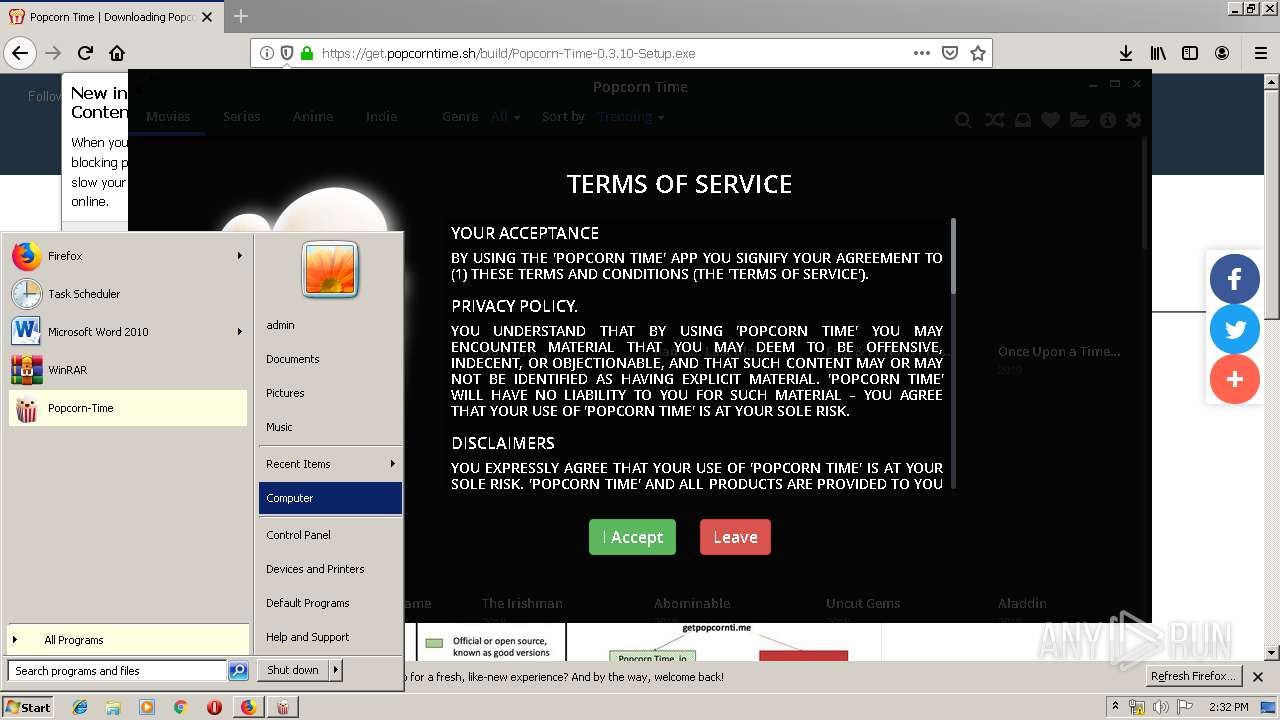Image resolution: width=1280 pixels, height=720 pixels.
Task: Switch to the Indie tab
Action: [381, 117]
